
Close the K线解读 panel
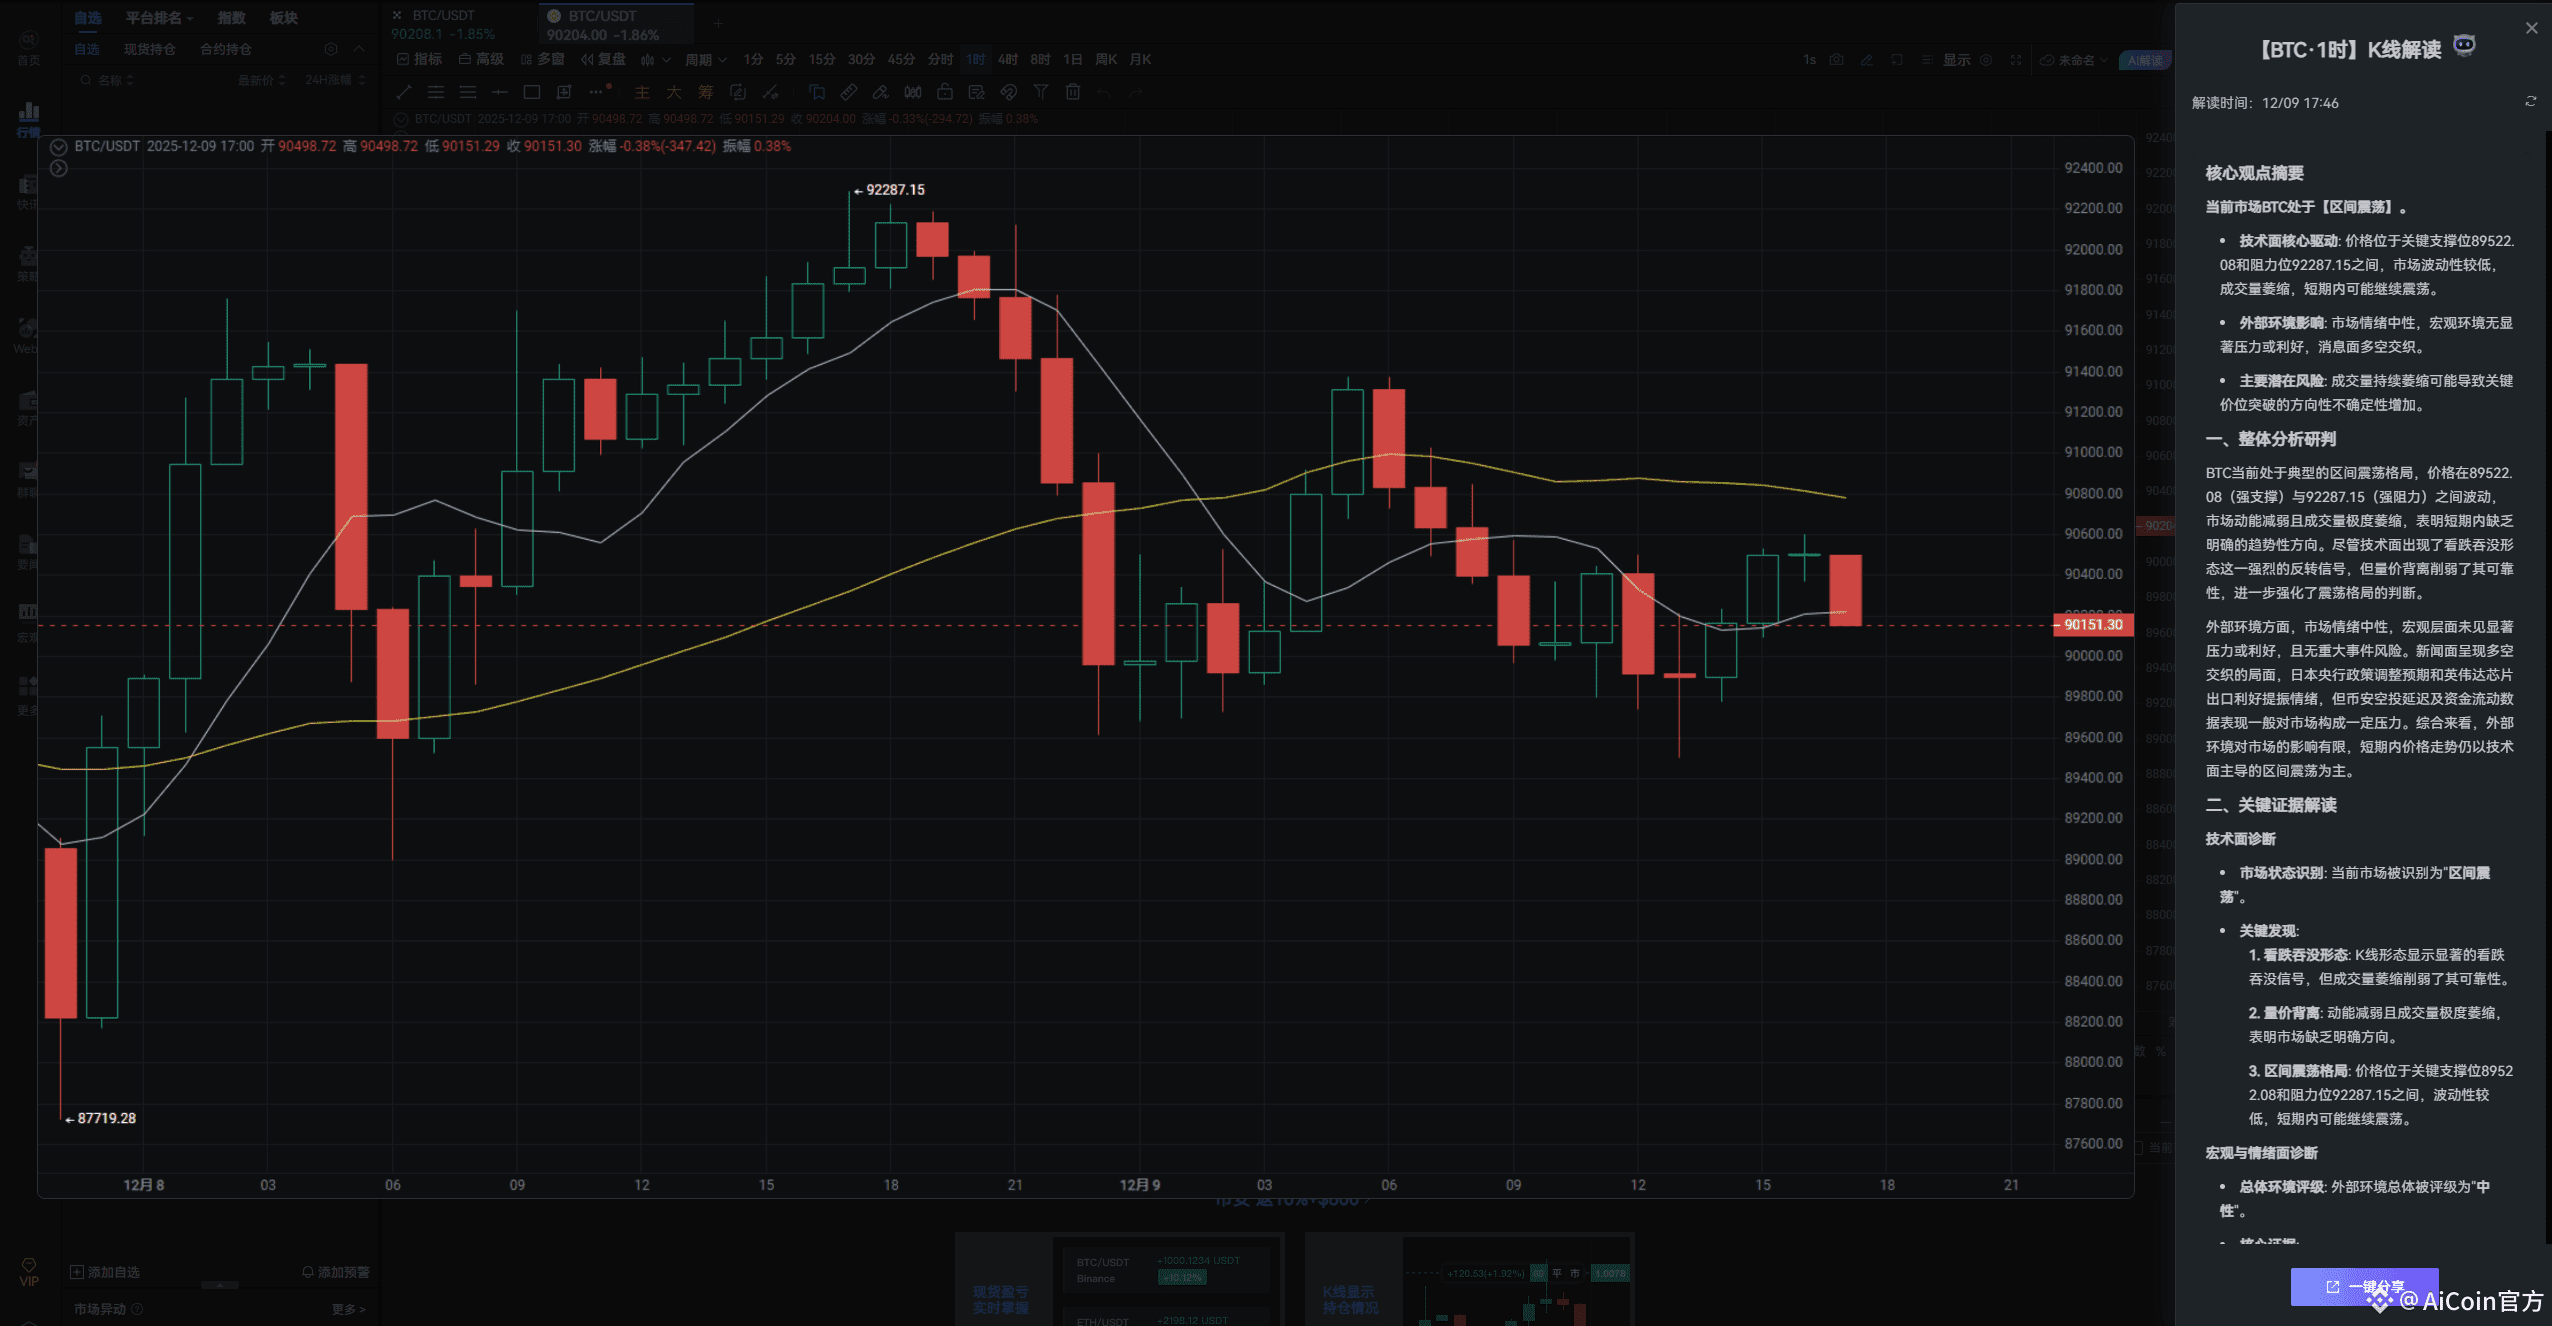2531,28
